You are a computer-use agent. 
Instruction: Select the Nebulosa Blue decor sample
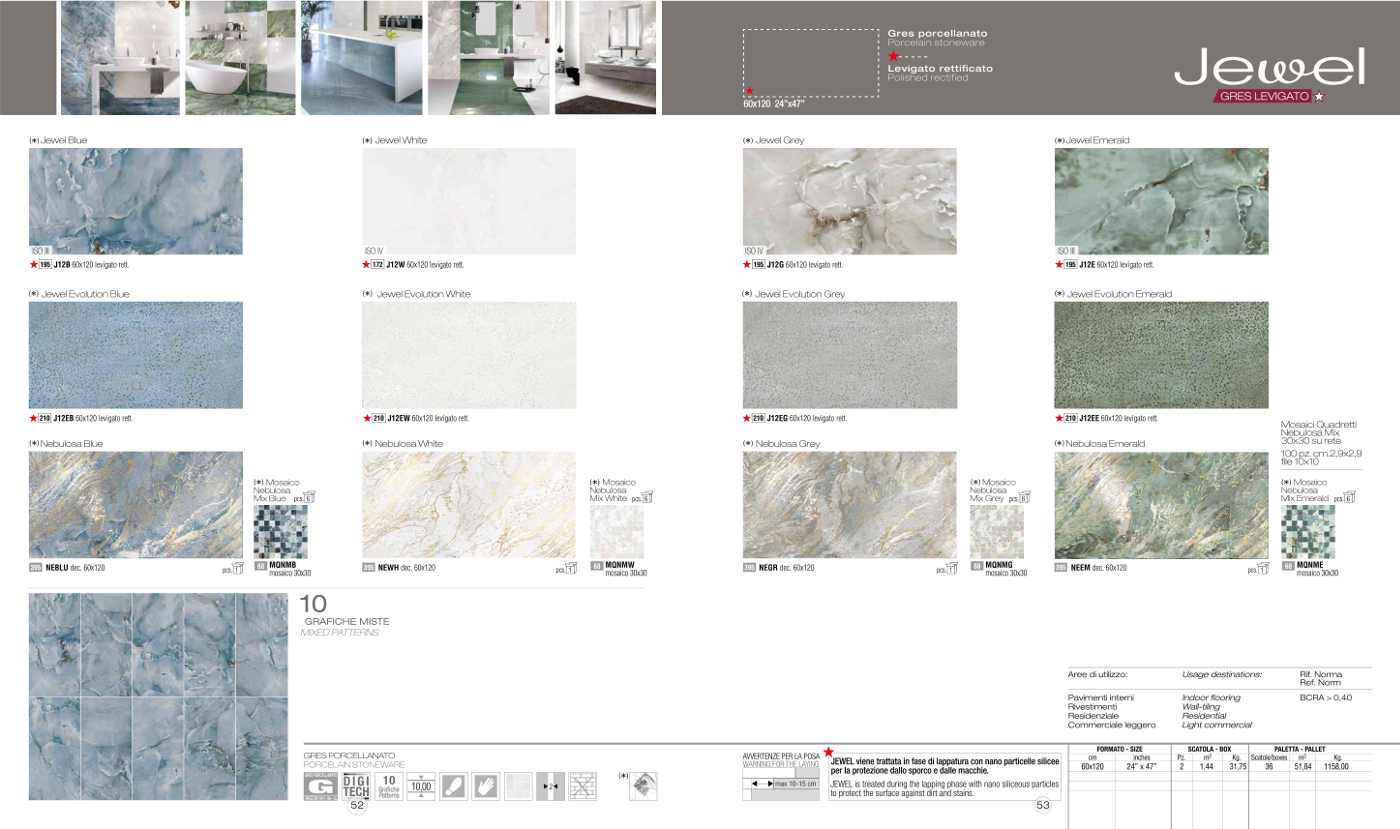point(136,505)
